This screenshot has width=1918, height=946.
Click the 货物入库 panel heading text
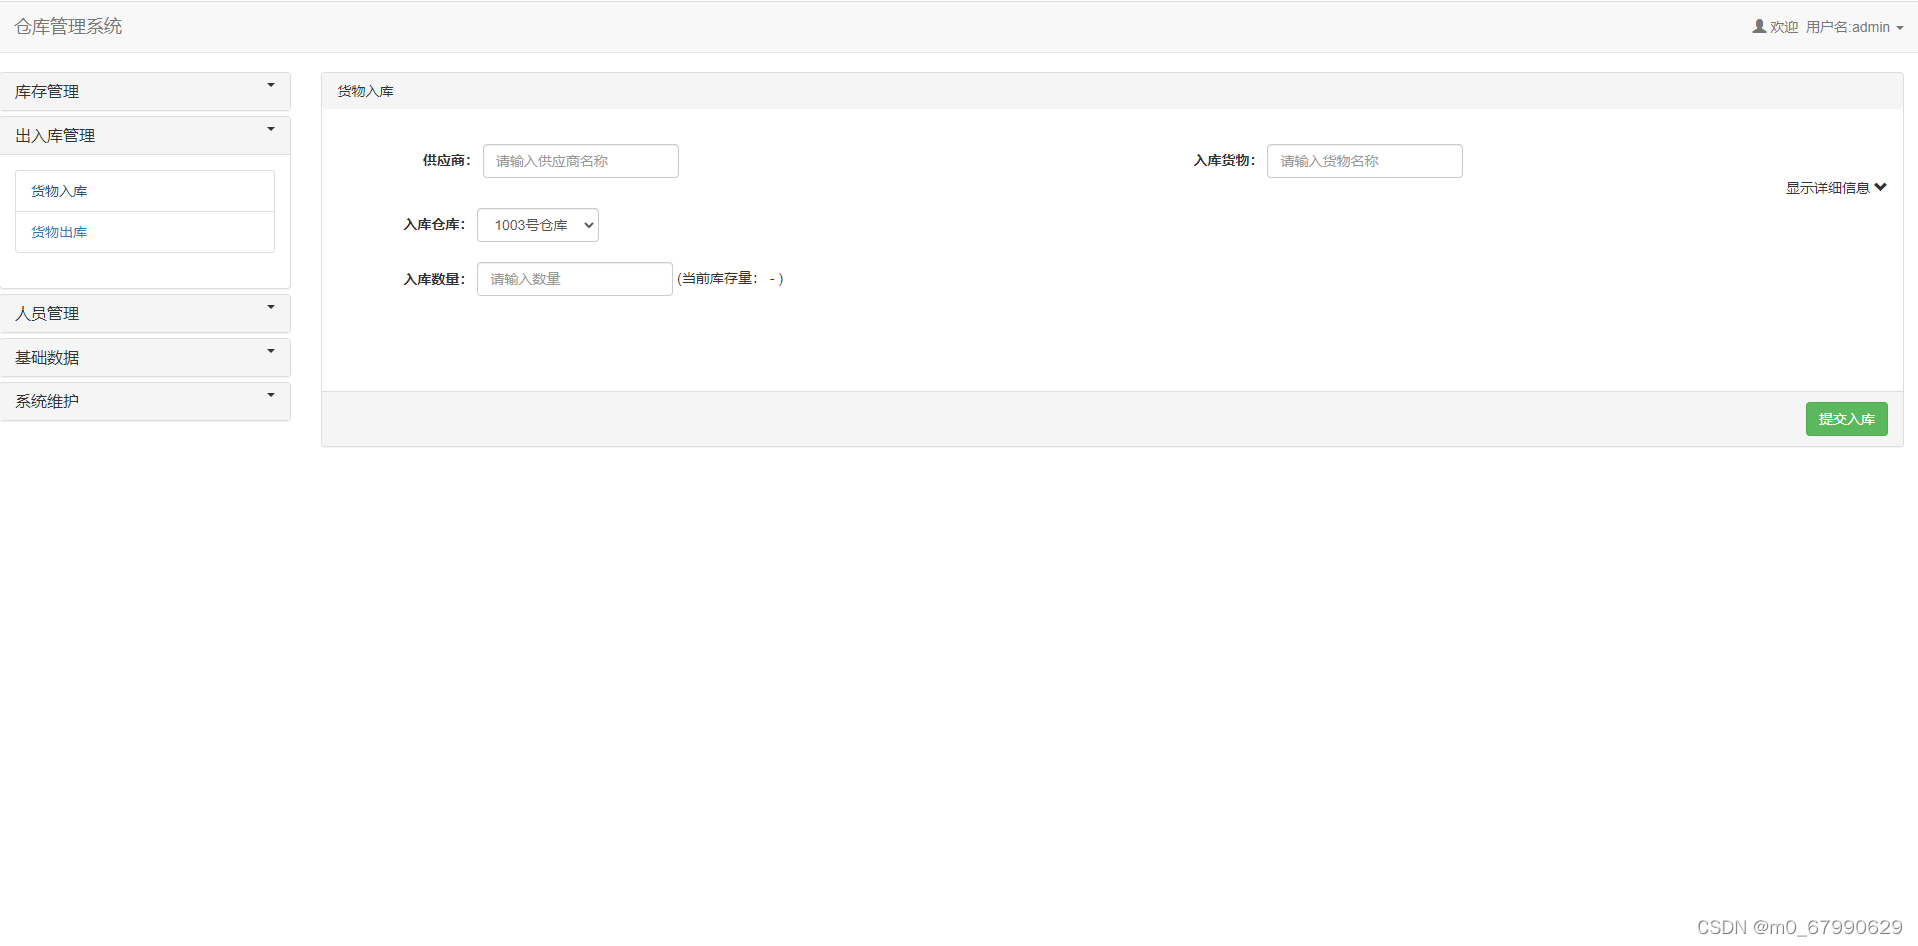coord(366,91)
